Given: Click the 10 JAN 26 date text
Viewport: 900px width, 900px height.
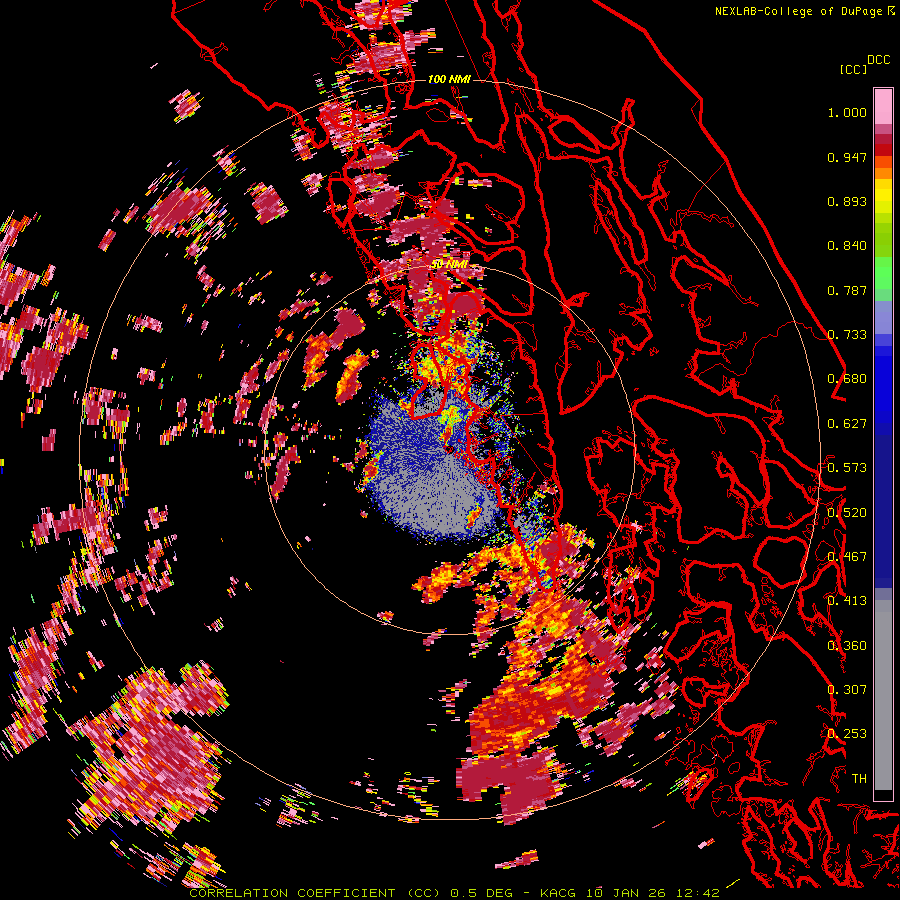Looking at the screenshot, I should click(x=628, y=893).
